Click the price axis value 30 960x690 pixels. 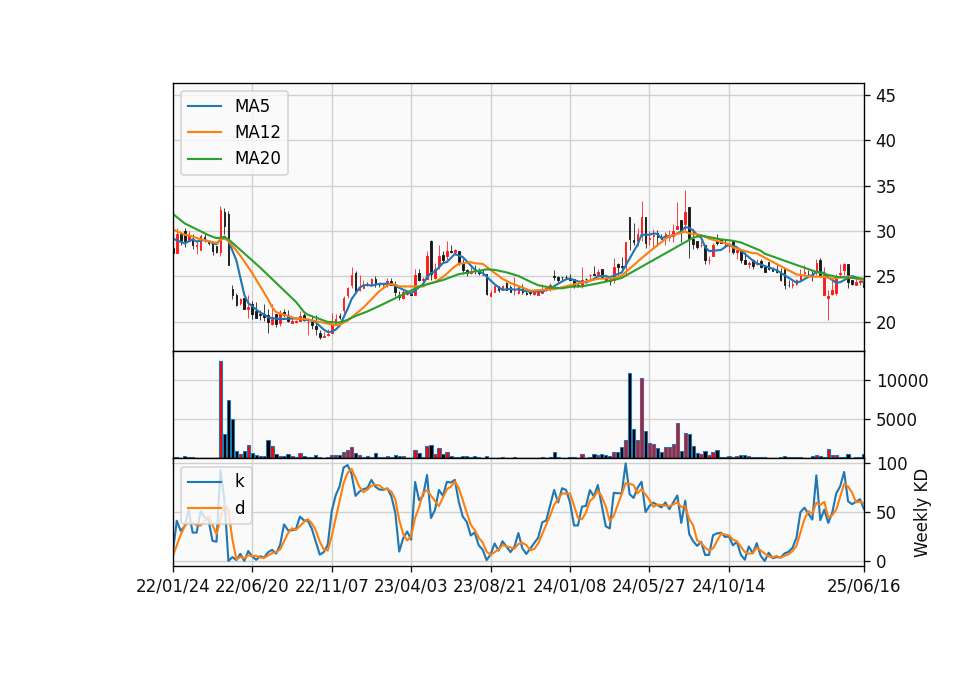[885, 232]
